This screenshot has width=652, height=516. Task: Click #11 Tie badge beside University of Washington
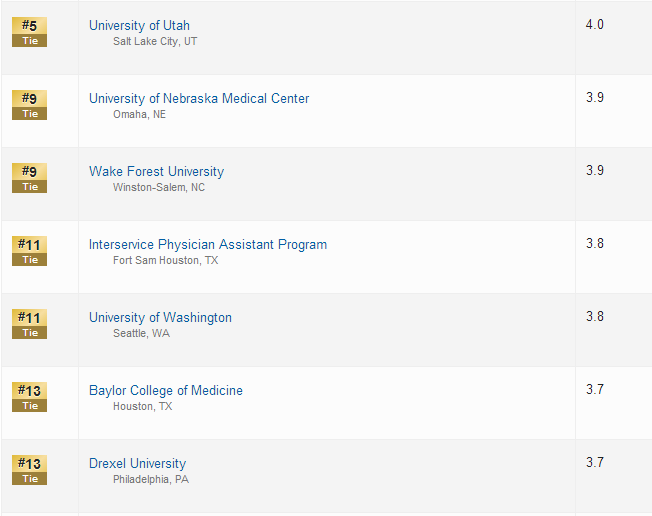(30, 324)
